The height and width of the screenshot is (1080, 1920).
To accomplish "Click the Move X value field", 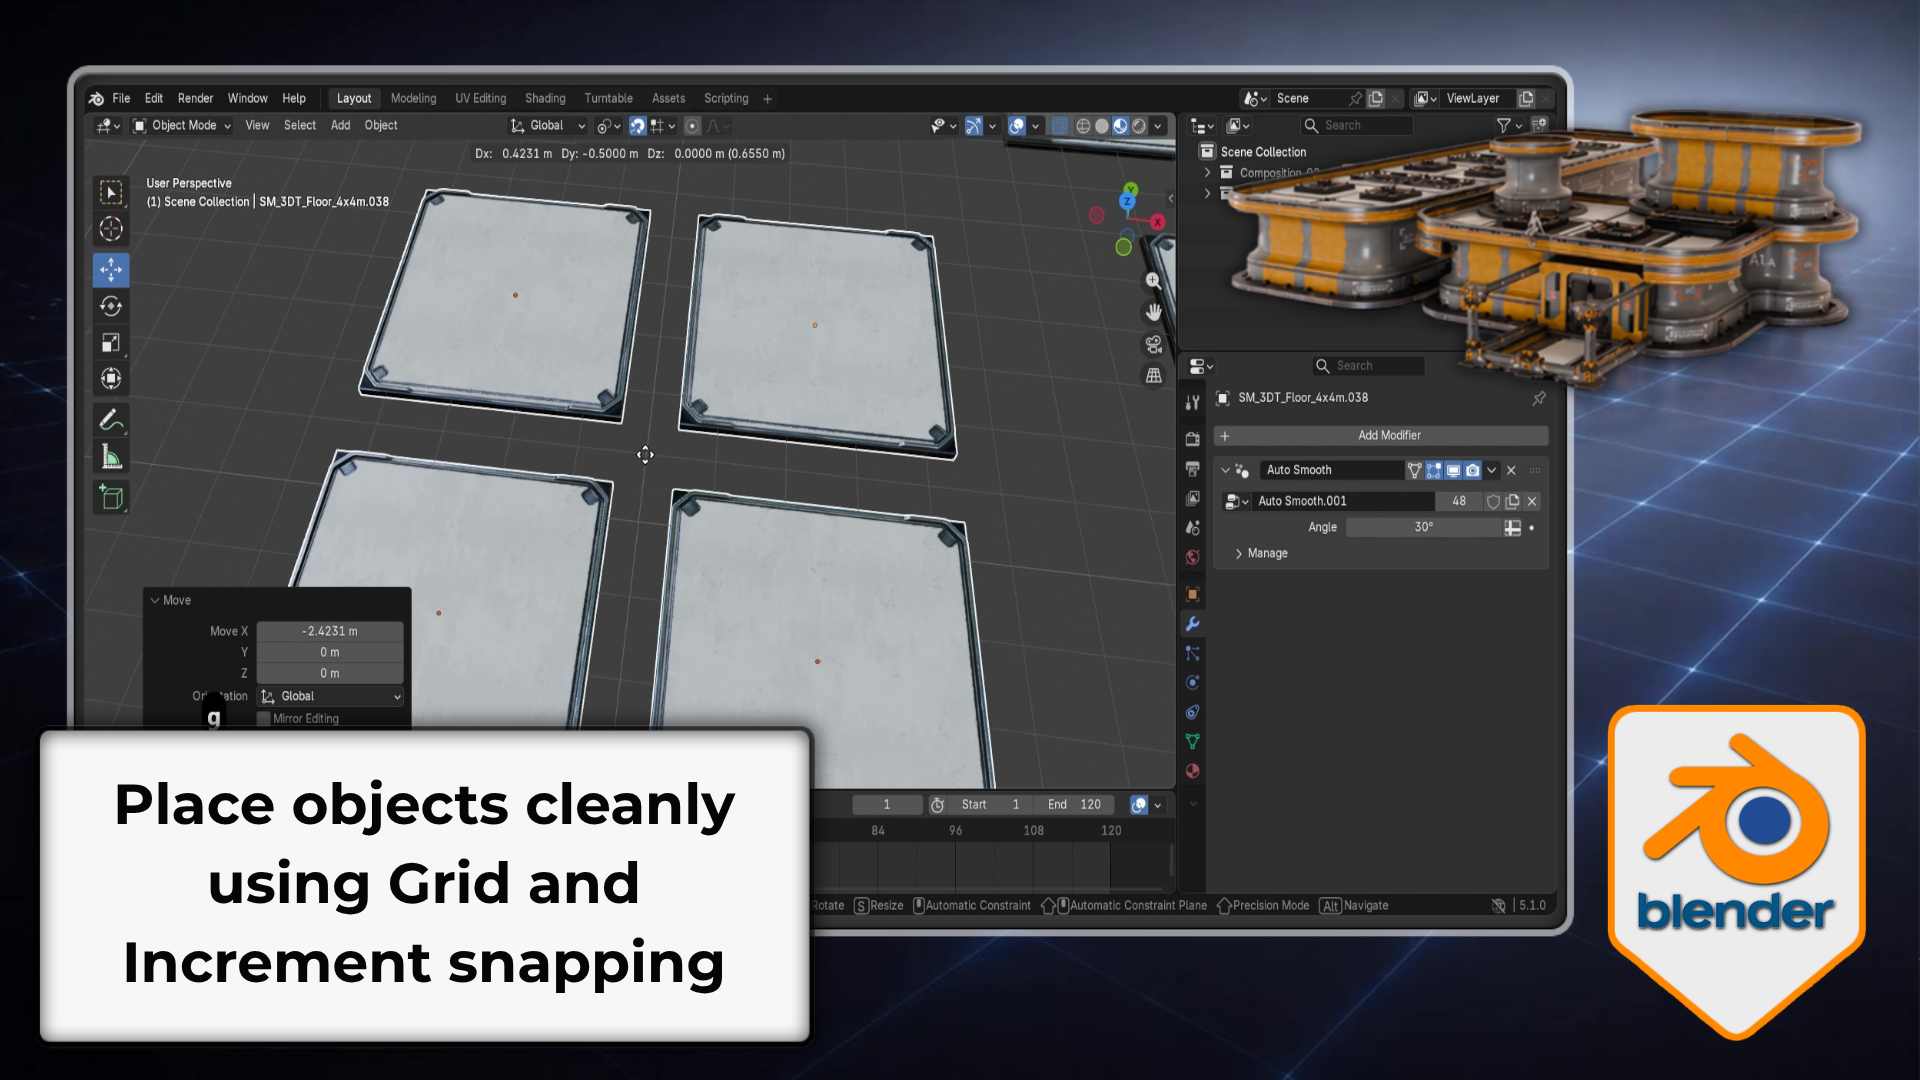I will click(330, 631).
